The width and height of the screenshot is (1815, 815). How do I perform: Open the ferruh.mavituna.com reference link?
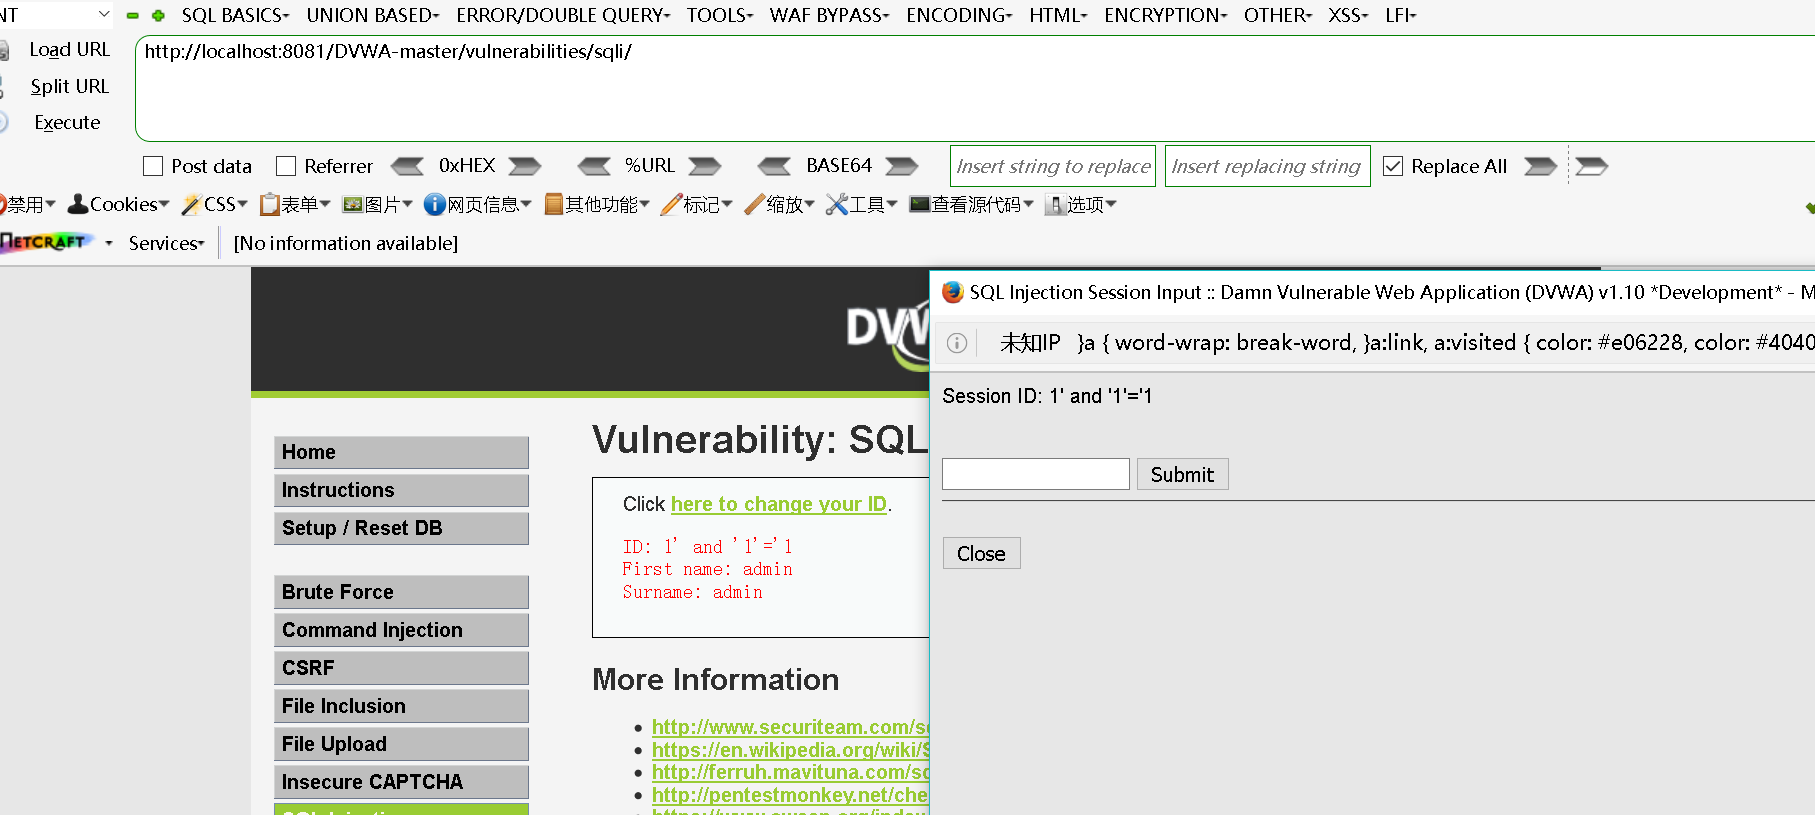coord(790,772)
